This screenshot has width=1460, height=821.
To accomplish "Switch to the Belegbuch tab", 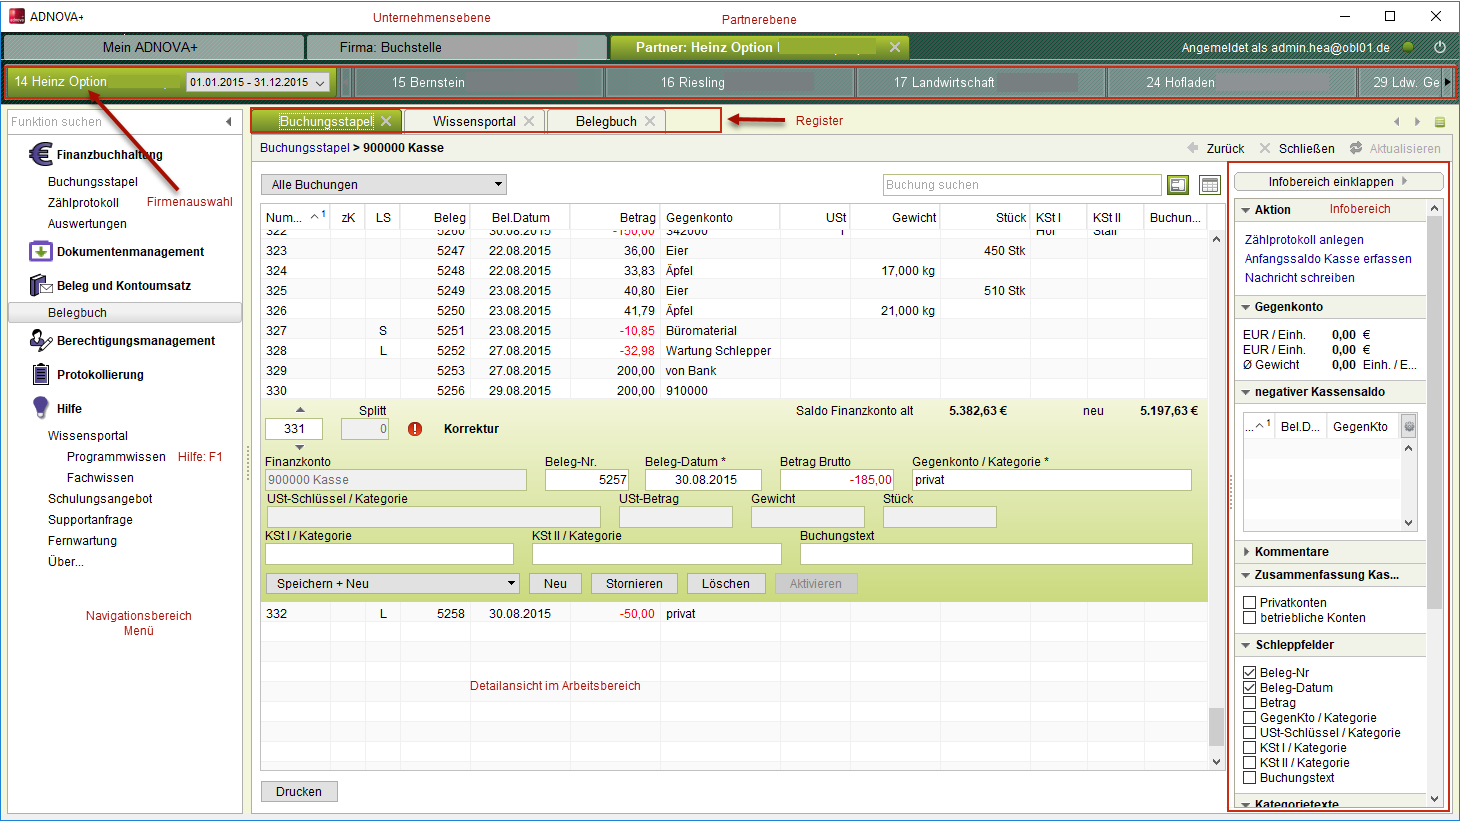I will [606, 121].
